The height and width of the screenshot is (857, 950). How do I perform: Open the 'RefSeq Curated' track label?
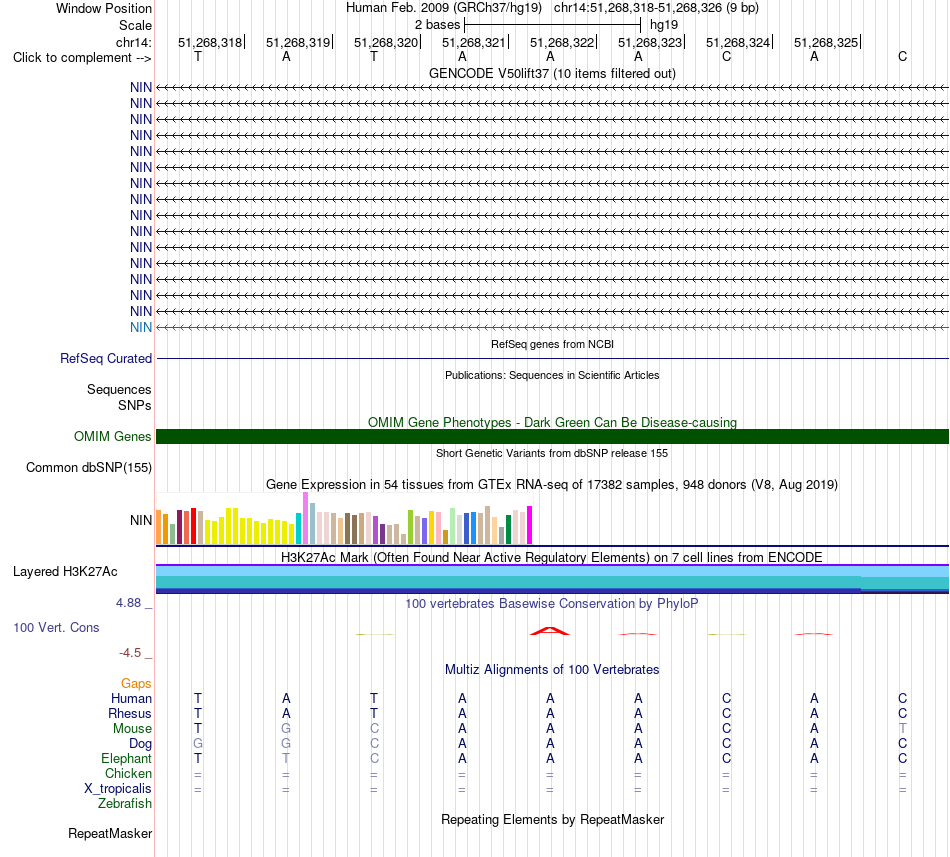click(x=105, y=359)
